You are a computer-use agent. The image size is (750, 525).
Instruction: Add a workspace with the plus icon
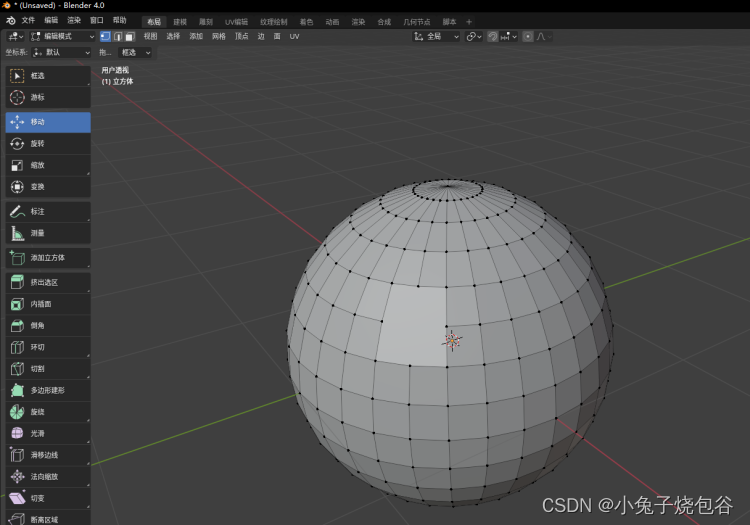click(469, 22)
